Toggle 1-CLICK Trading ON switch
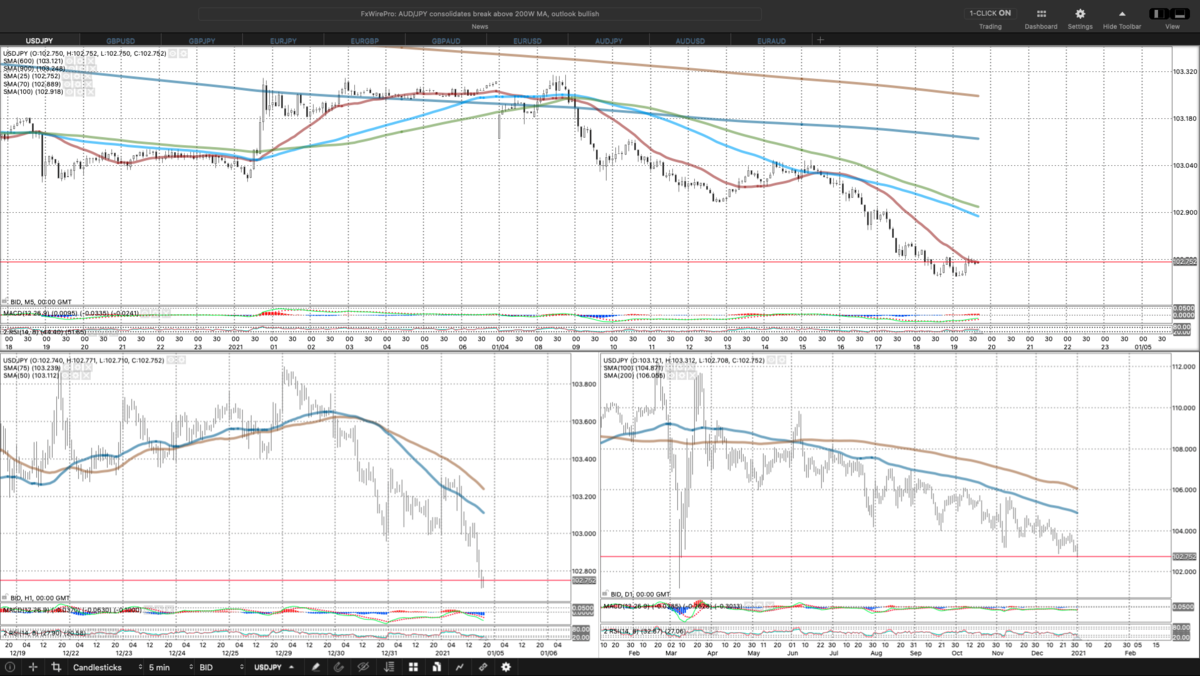 click(990, 13)
